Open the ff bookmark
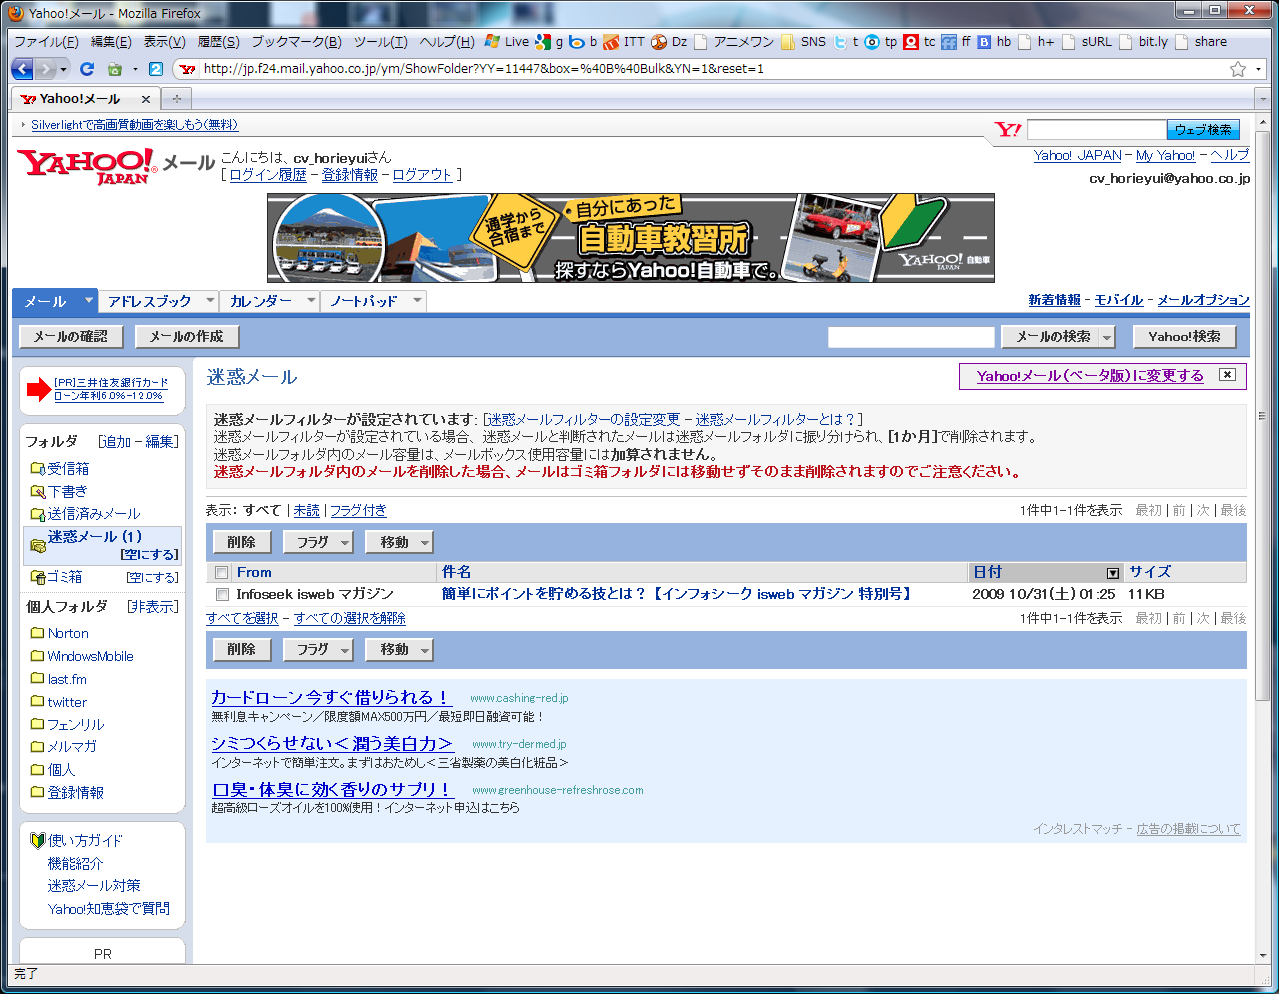The height and width of the screenshot is (994, 1279). point(957,42)
